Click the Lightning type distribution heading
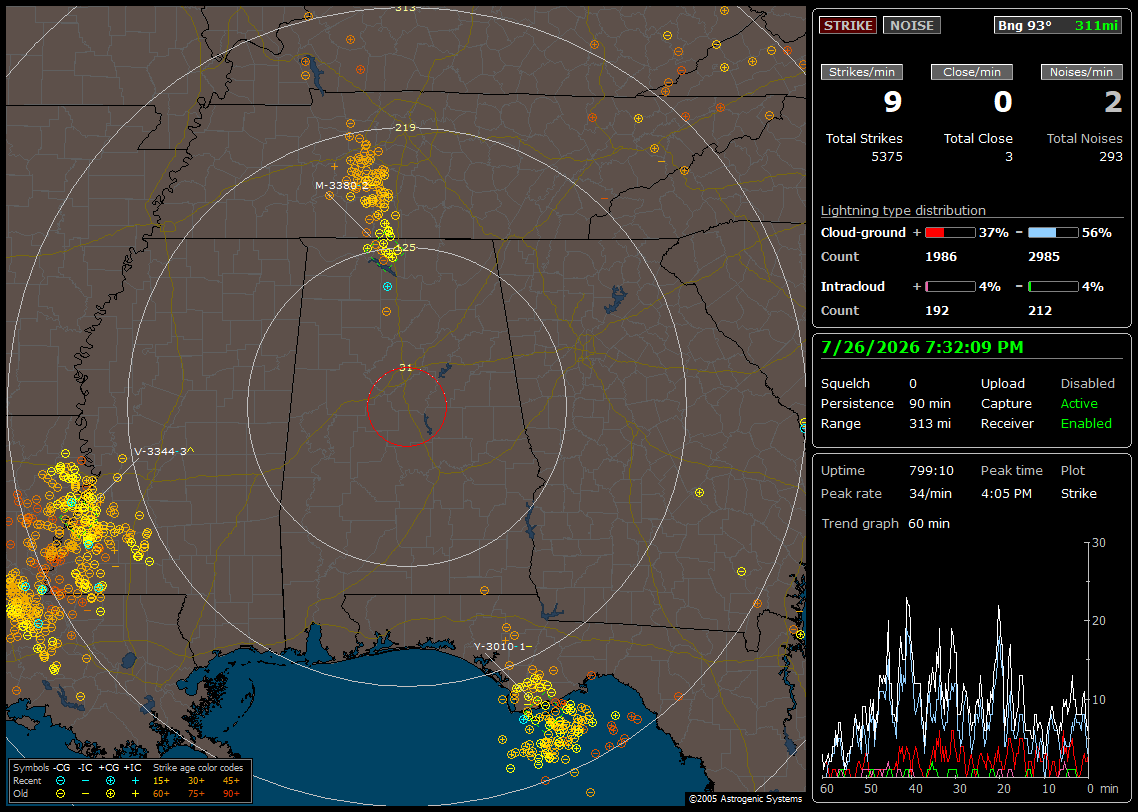This screenshot has height=812, width=1138. 903,211
